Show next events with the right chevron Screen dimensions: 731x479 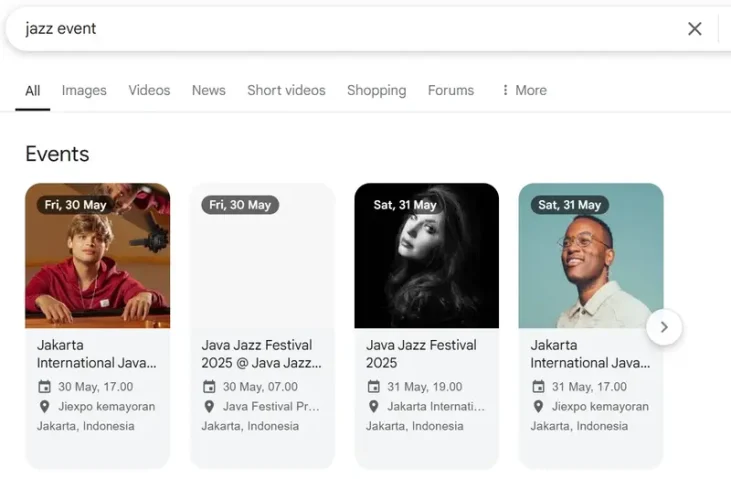point(664,327)
